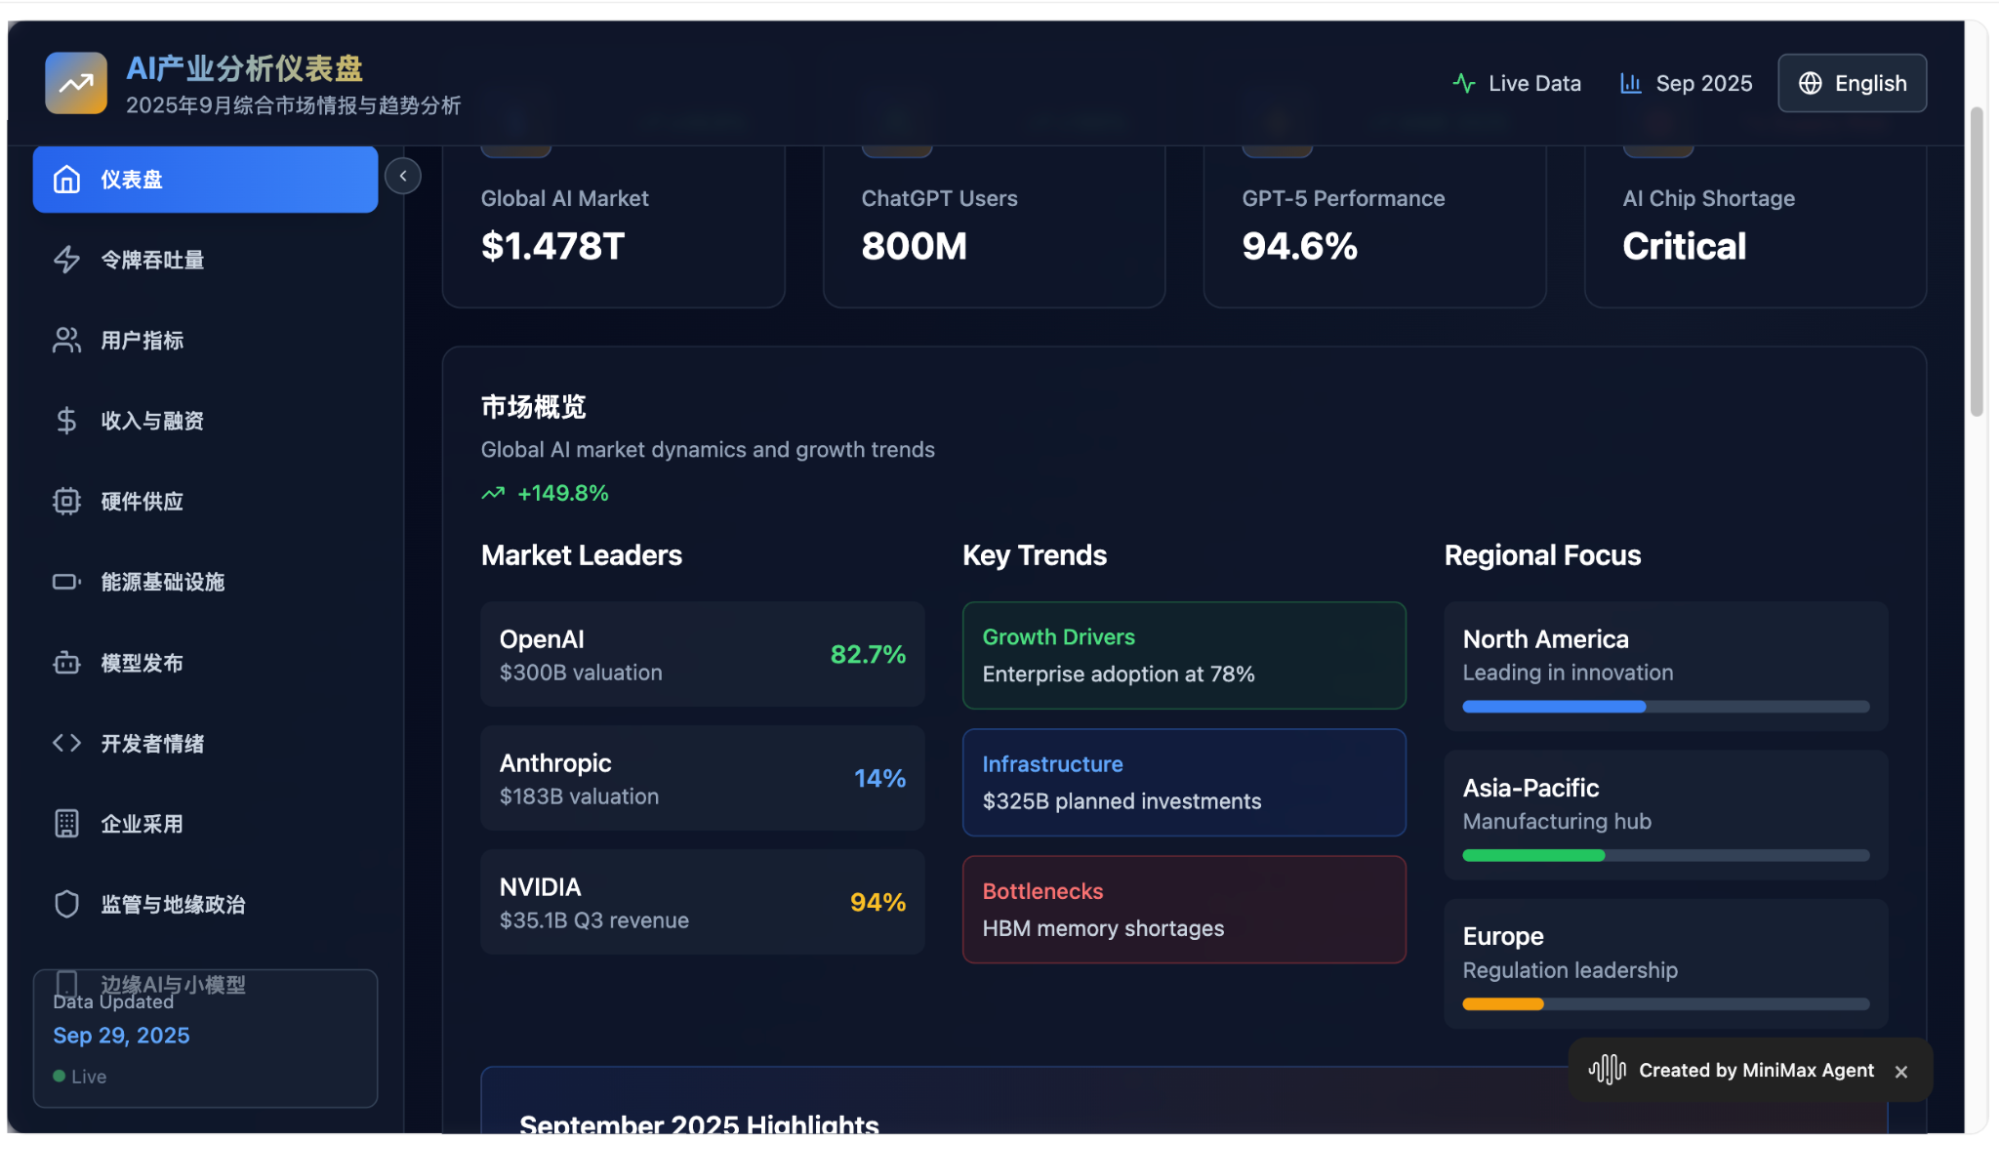Open the OpenAI market leader card
1999x1153 pixels.
tap(702, 654)
